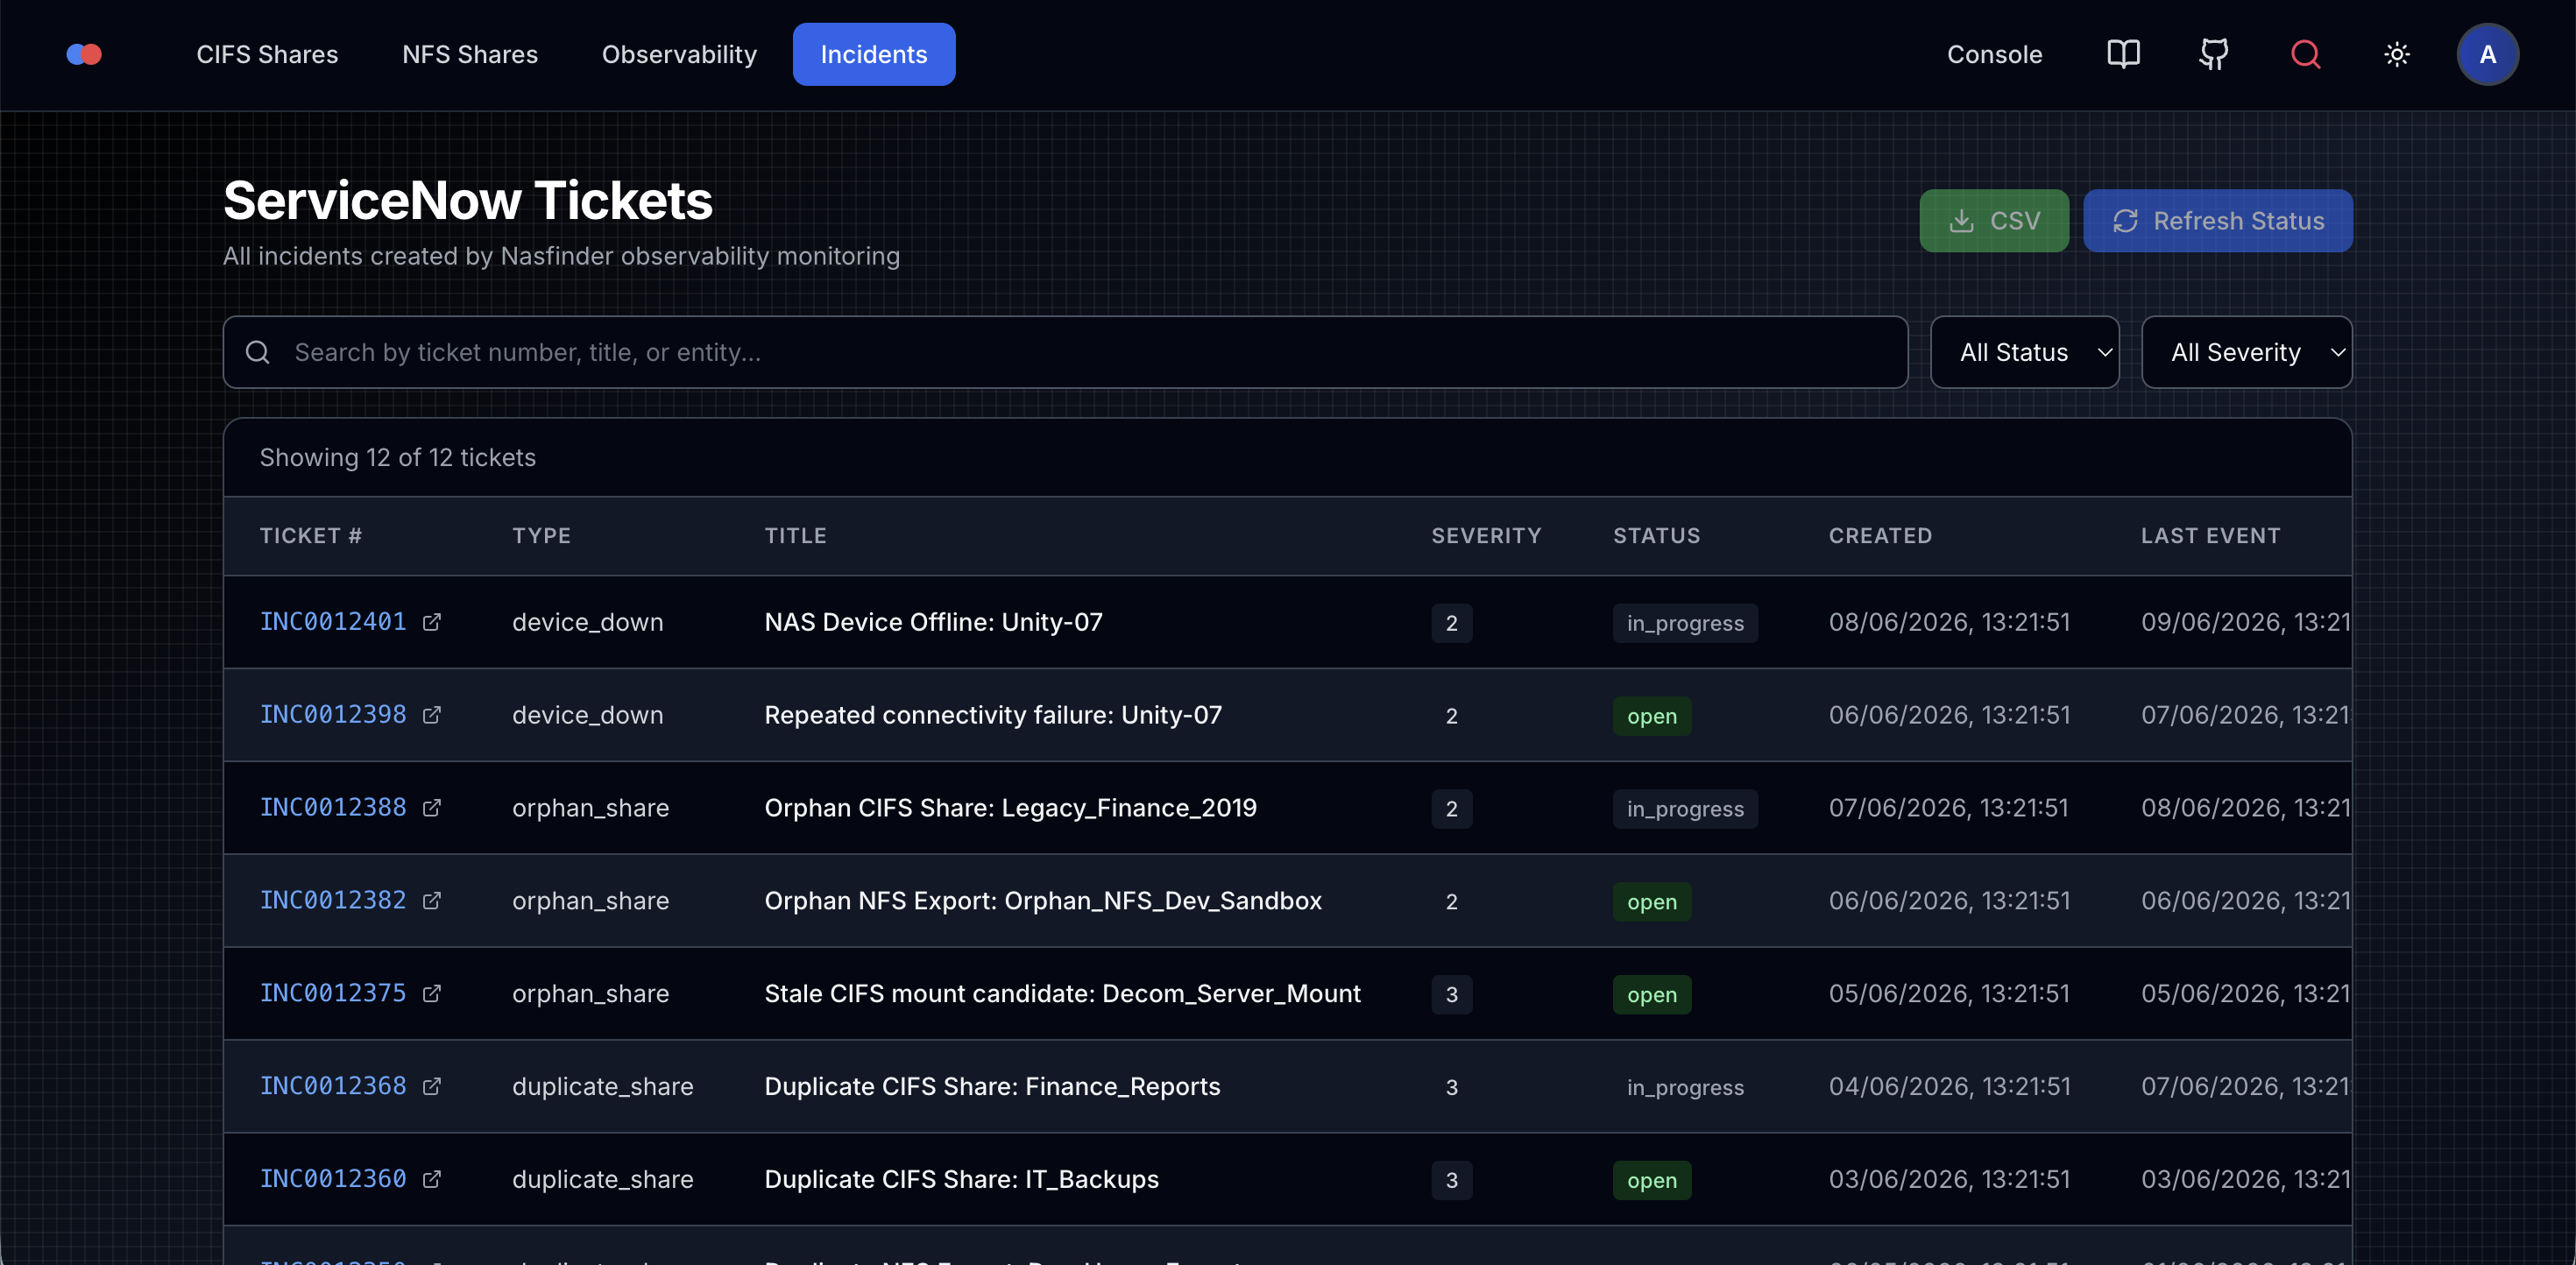Screen dimensions: 2576x1265
Task: Open external link icon for INC0012360
Action: (431, 1180)
